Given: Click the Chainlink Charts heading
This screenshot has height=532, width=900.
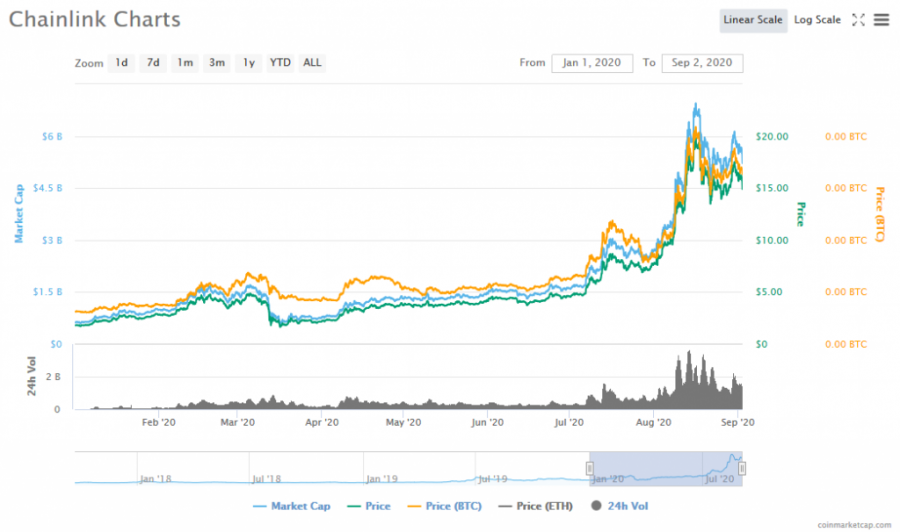Looking at the screenshot, I should [x=95, y=20].
